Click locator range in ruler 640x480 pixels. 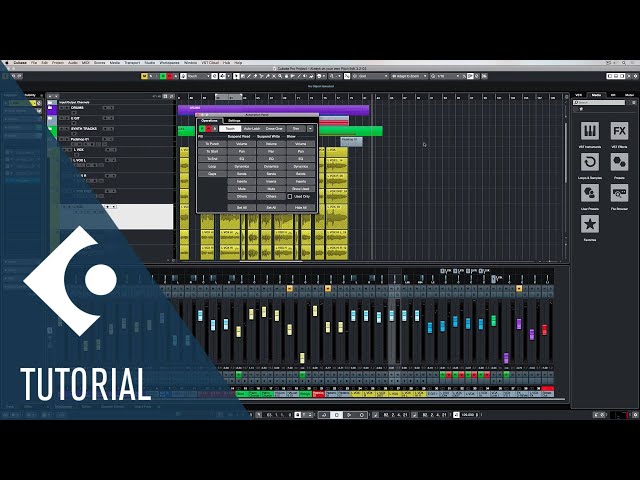[229, 98]
